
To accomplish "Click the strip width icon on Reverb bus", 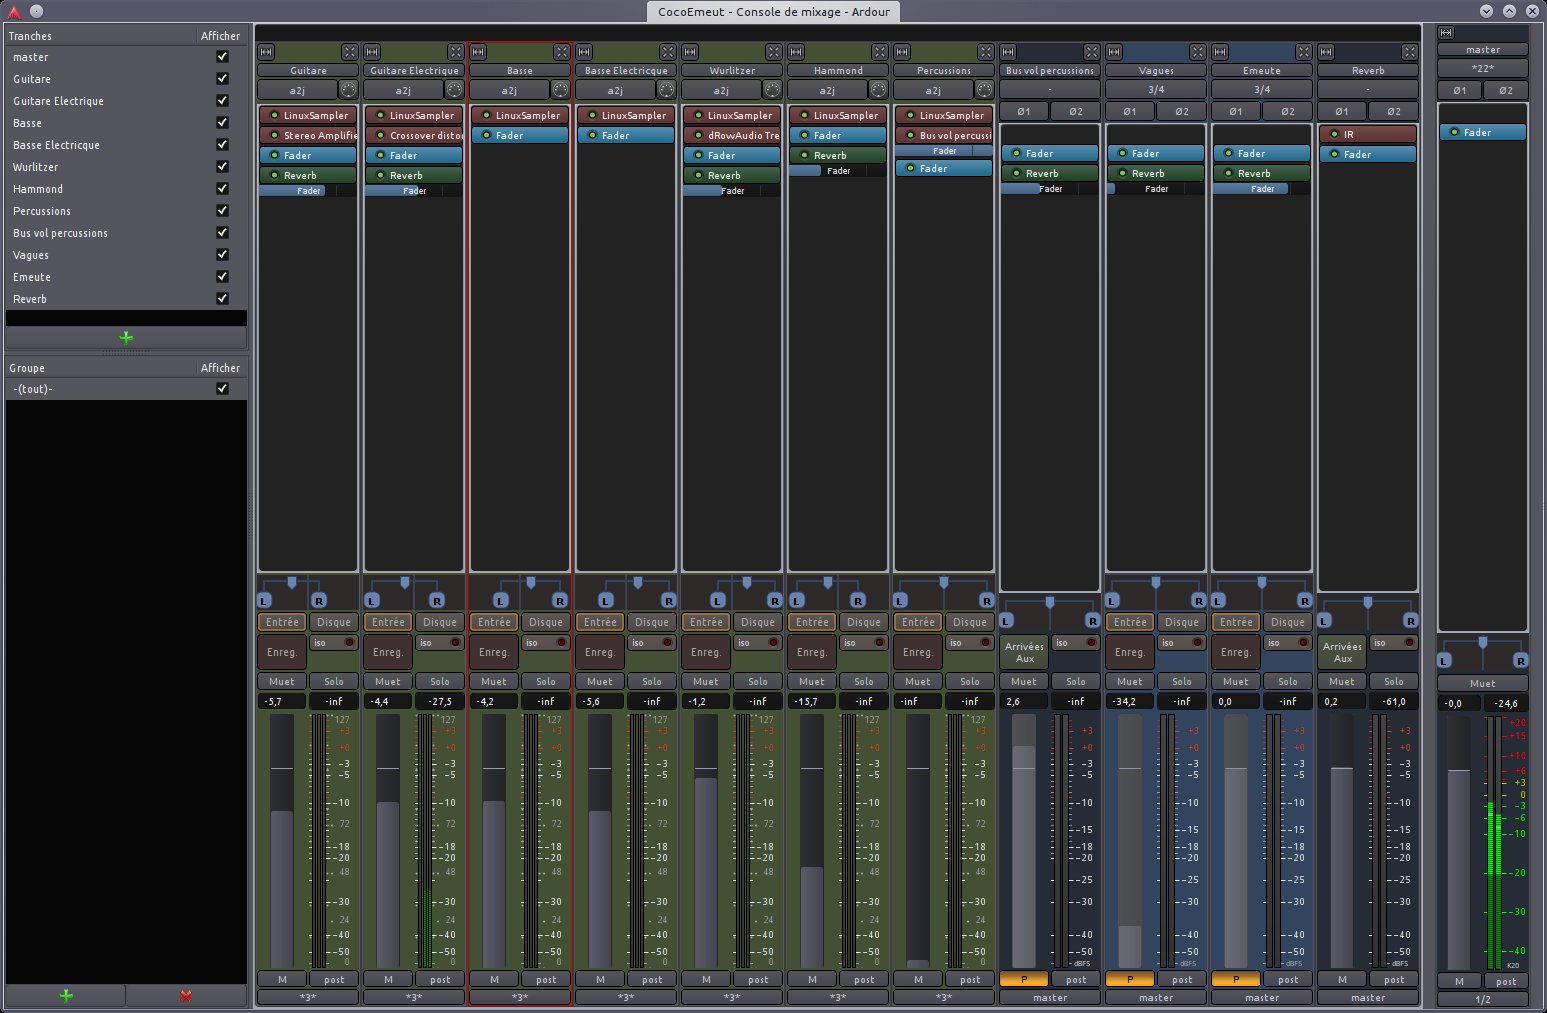I will 1326,52.
